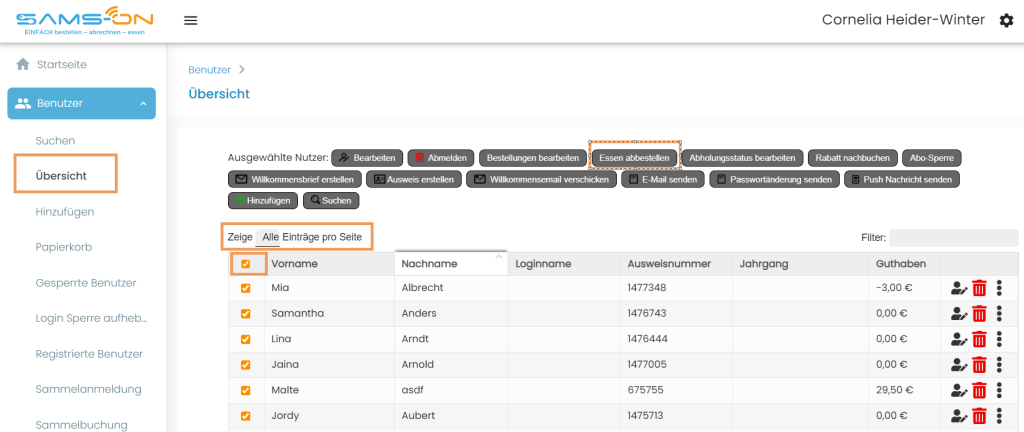Open Sammelanmeldung in the sidebar
The image size is (1024, 432).
pos(89,390)
